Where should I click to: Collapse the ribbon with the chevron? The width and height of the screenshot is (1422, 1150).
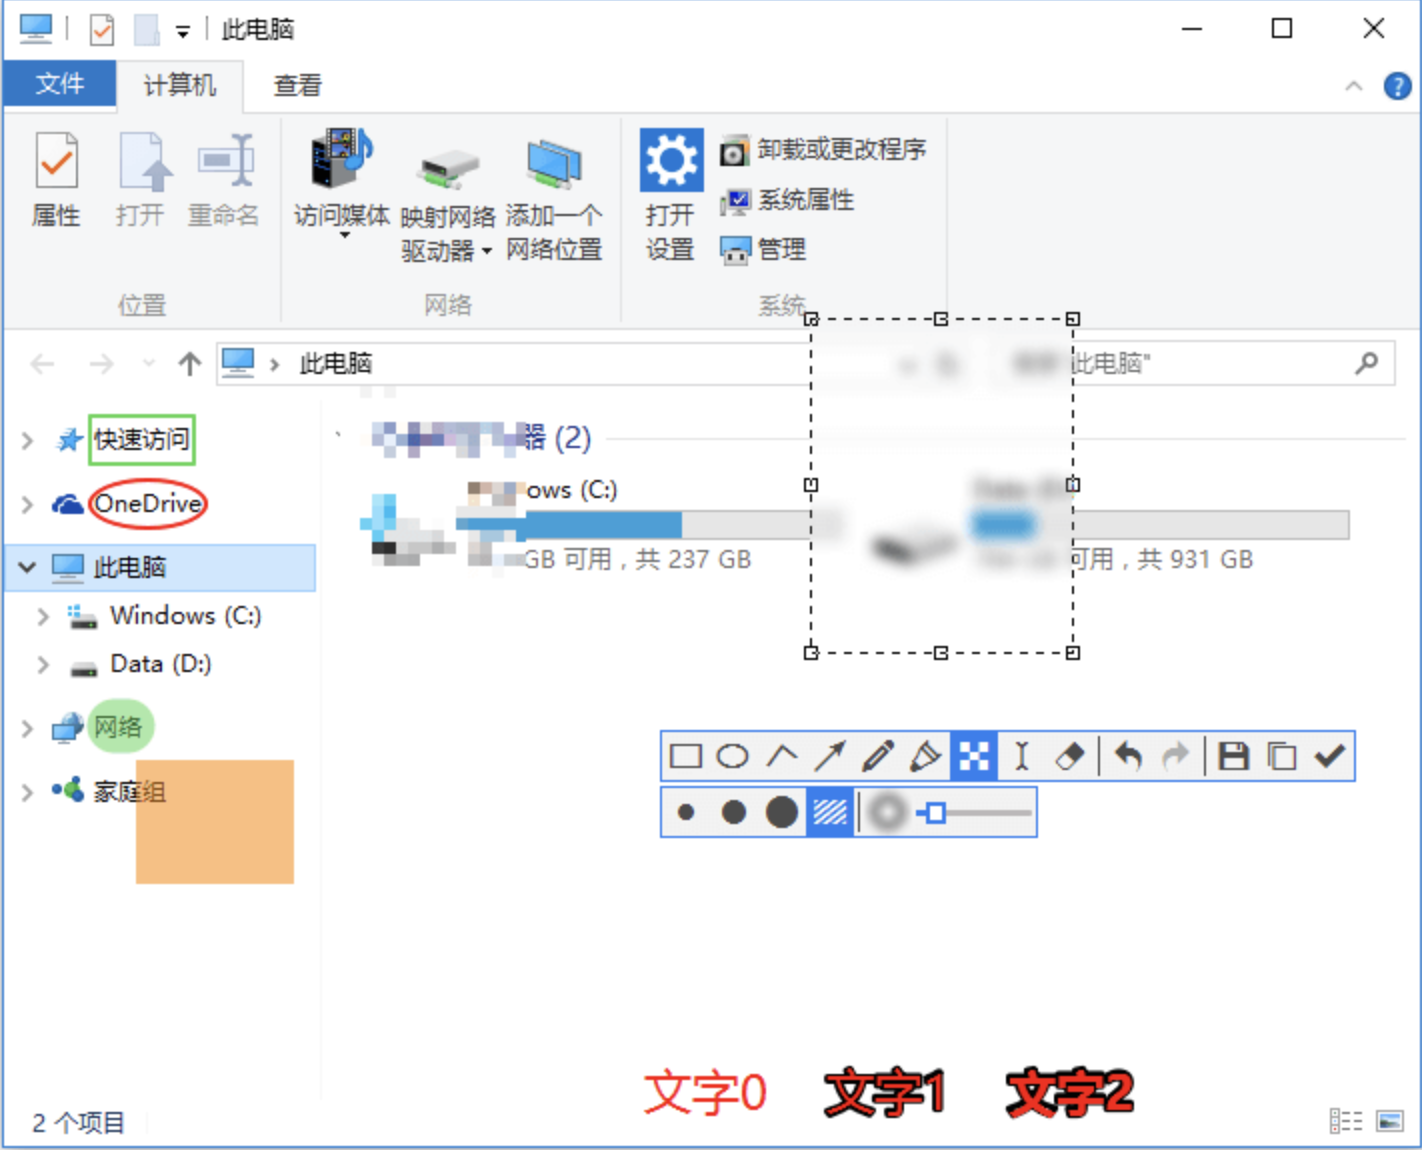click(x=1353, y=86)
